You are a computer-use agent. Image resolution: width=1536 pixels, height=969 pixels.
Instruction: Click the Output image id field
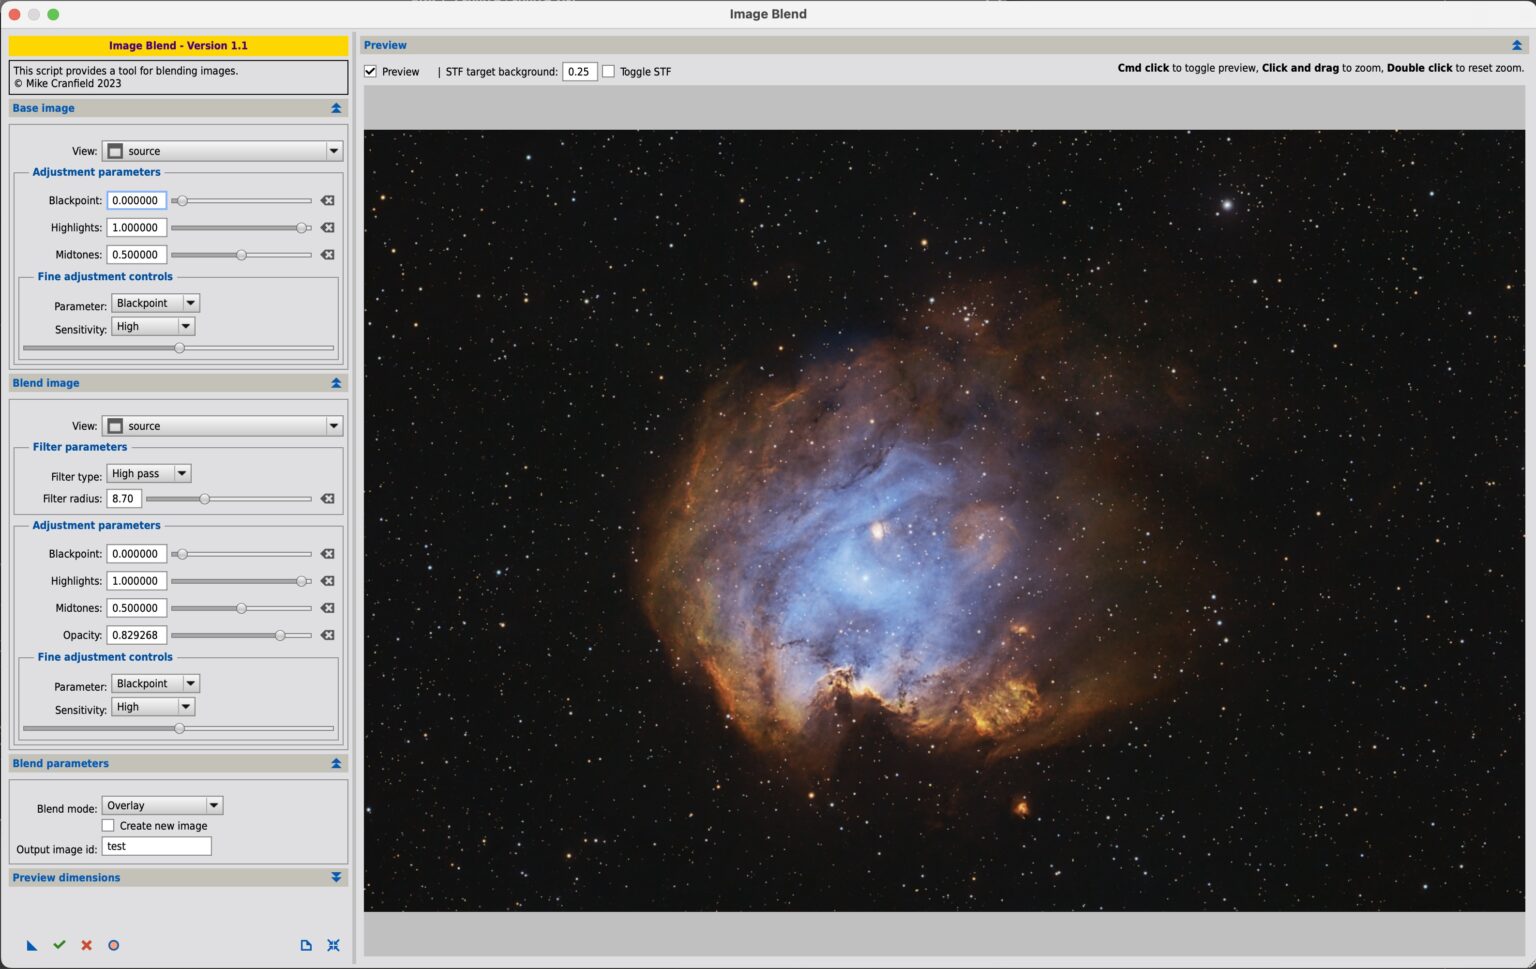pos(157,847)
